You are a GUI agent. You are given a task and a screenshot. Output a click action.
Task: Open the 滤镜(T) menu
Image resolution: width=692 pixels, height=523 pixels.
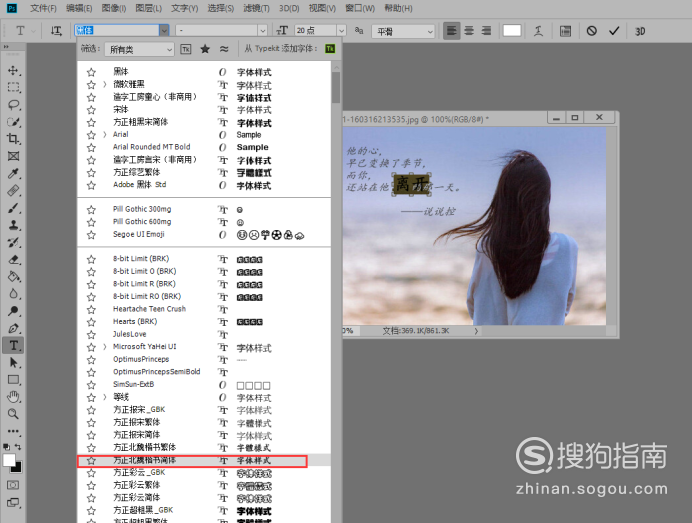(256, 8)
